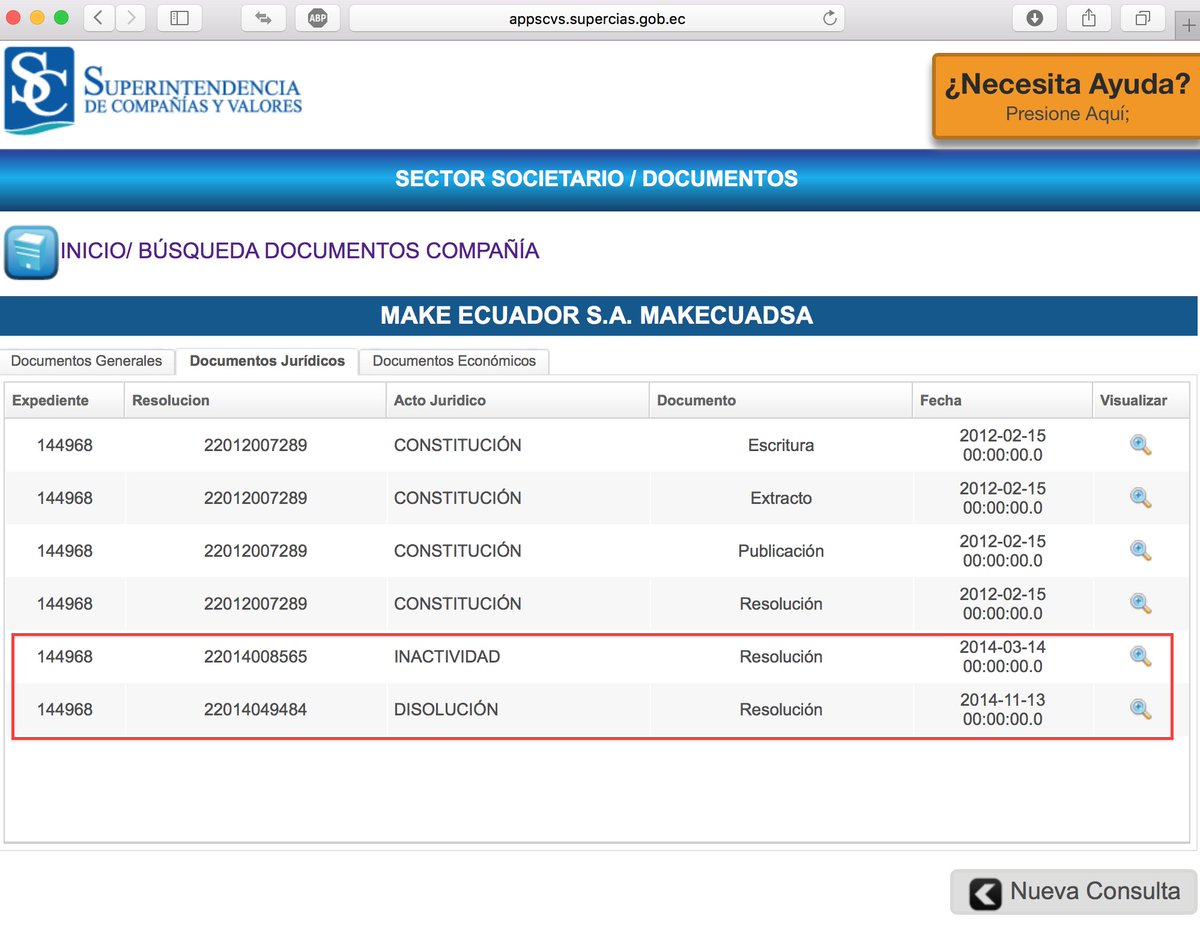Open the Safari downloads icon
The image size is (1200, 931).
pyautogui.click(x=1035, y=18)
